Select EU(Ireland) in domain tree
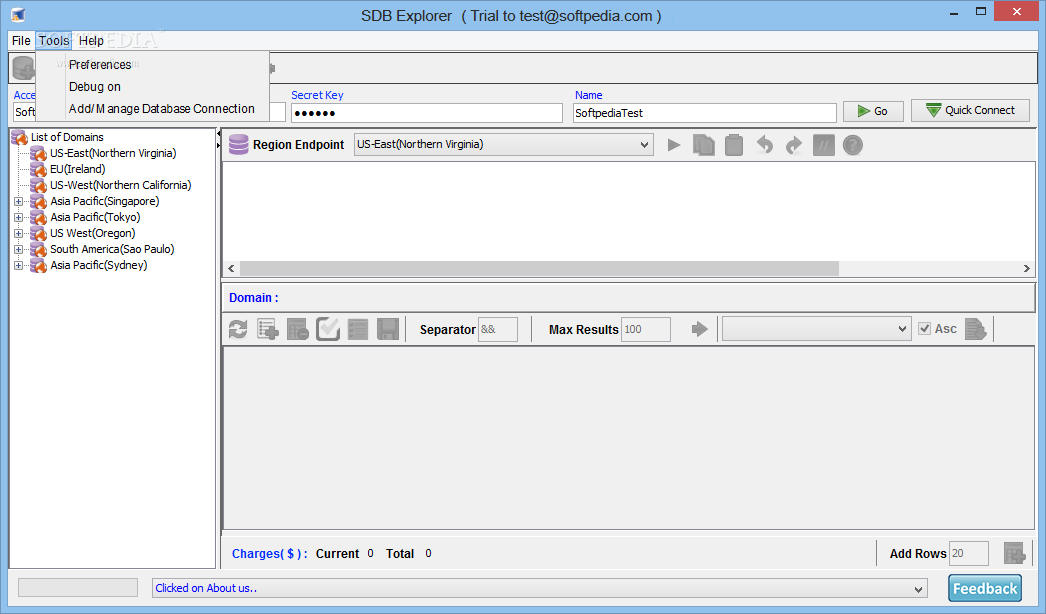 click(x=77, y=169)
